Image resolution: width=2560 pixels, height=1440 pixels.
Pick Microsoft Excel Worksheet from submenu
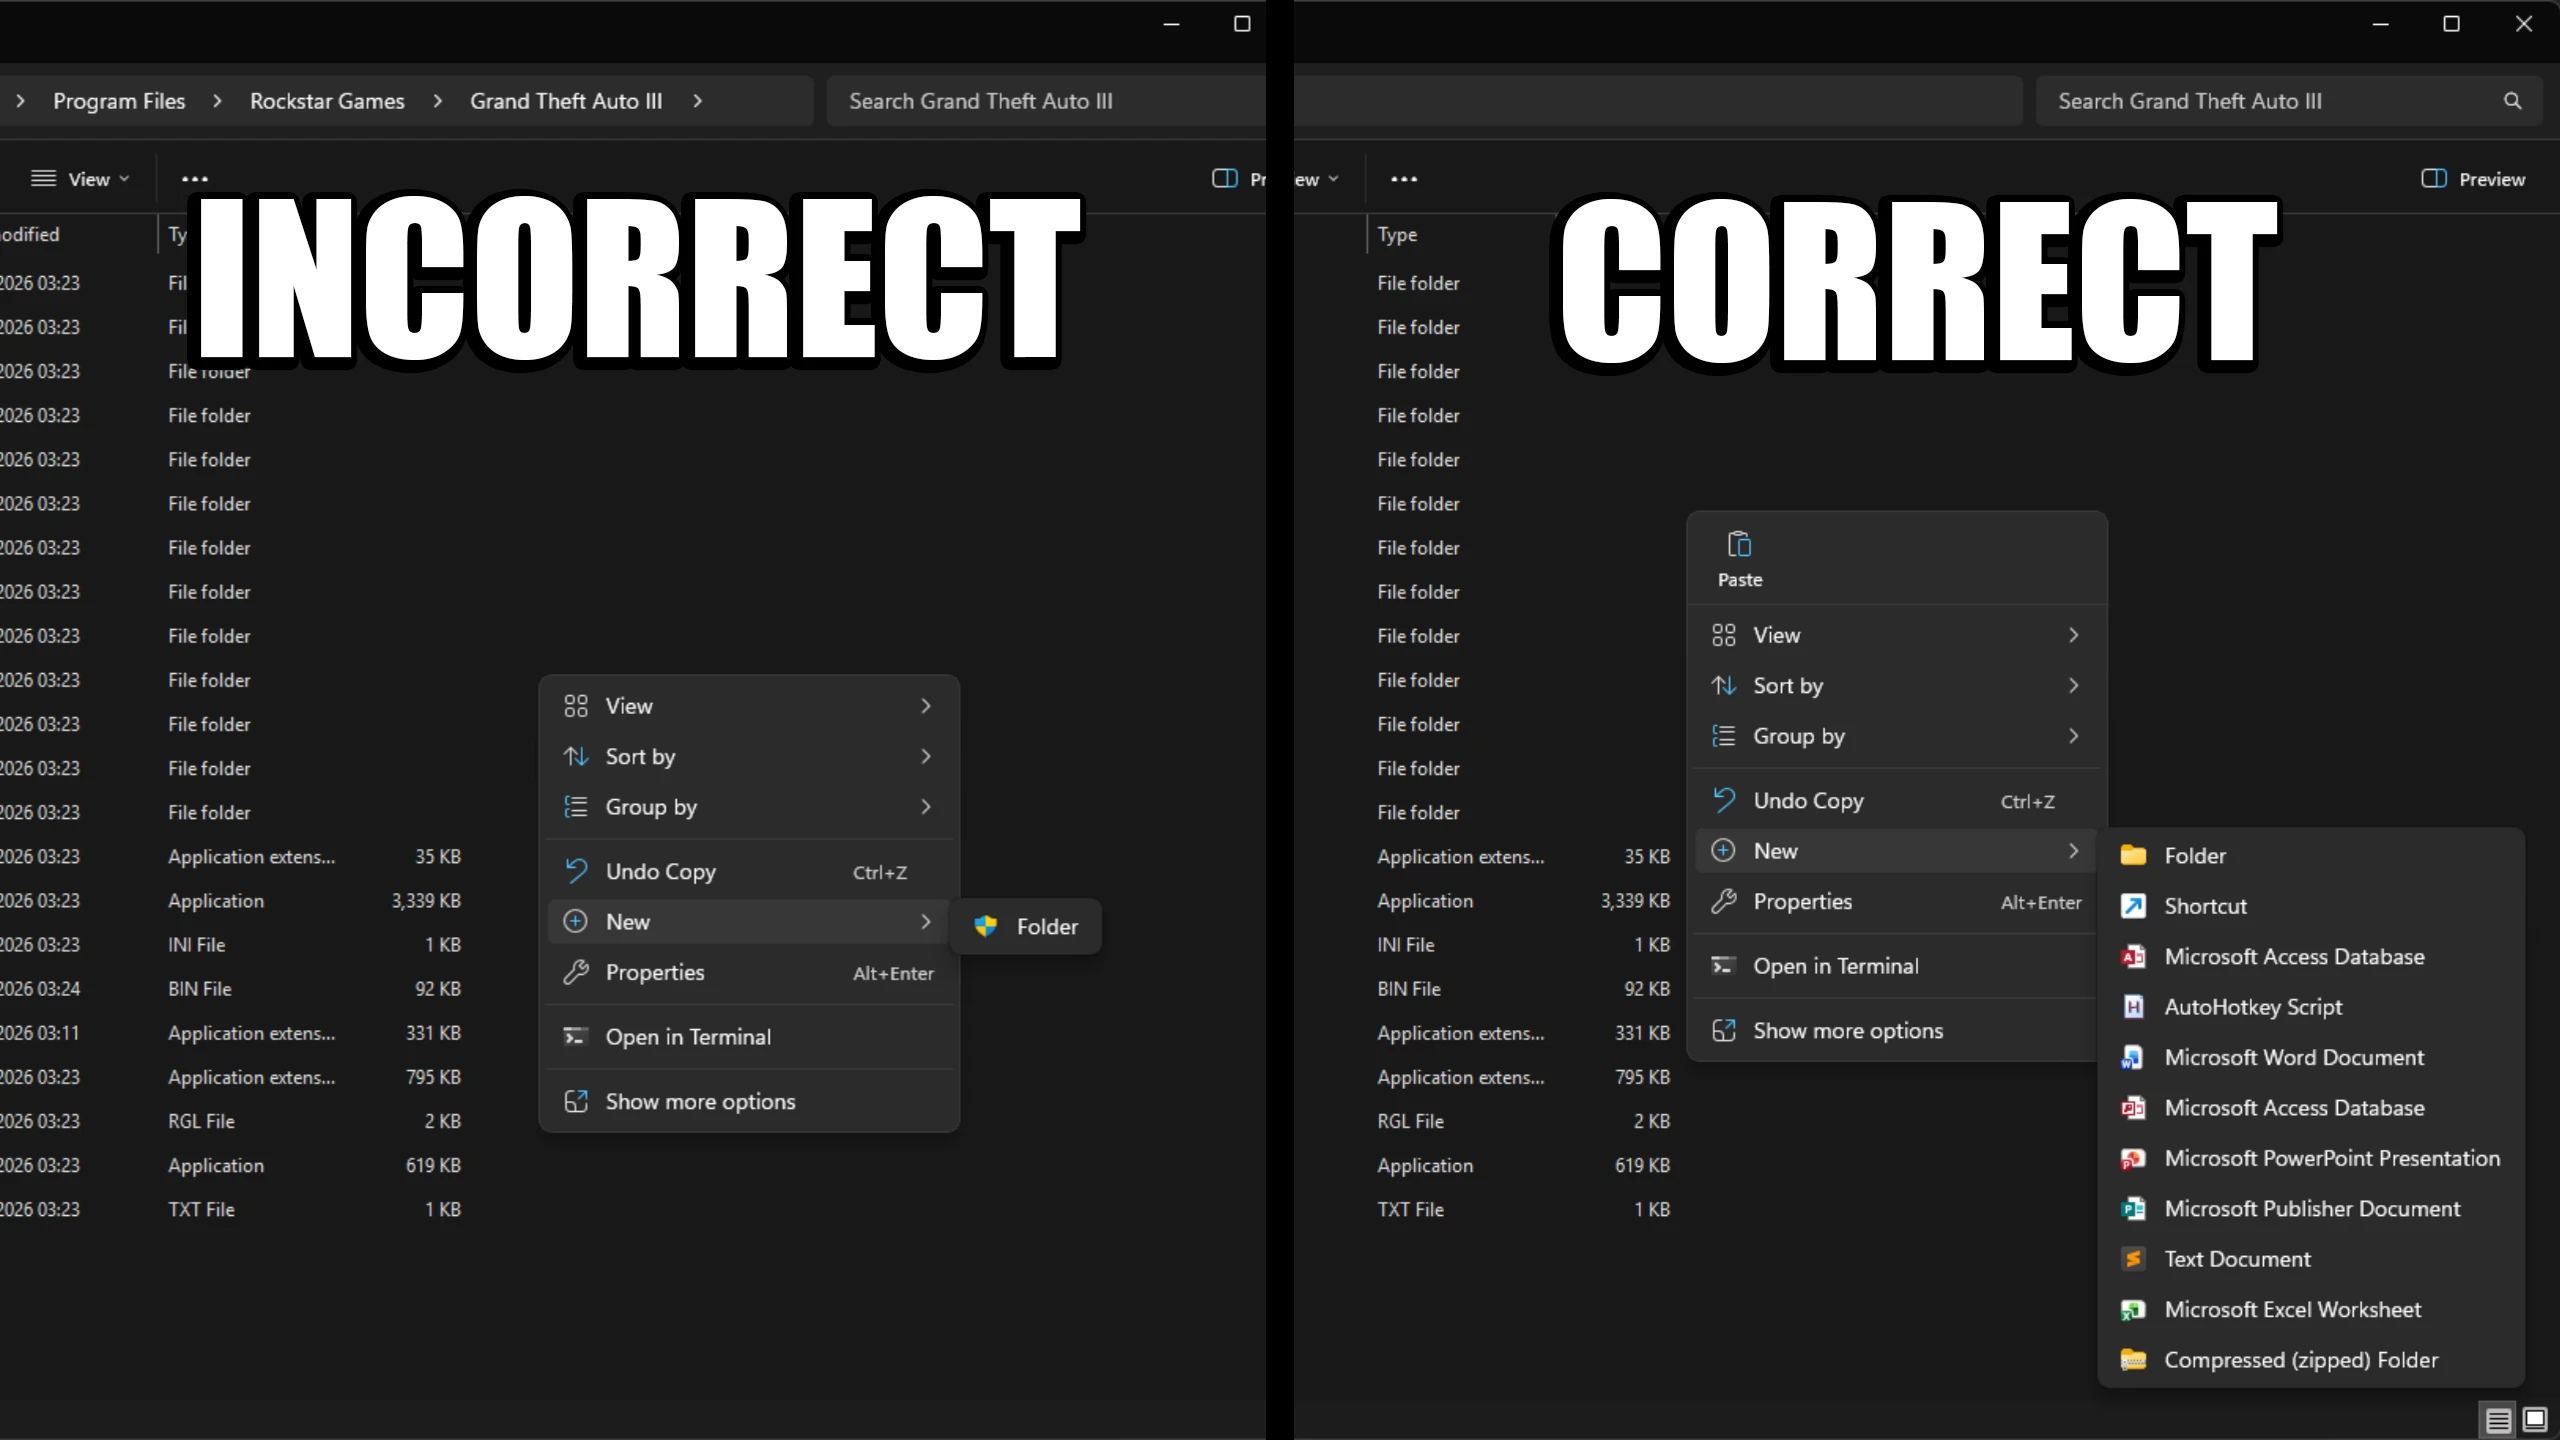pos(2292,1309)
